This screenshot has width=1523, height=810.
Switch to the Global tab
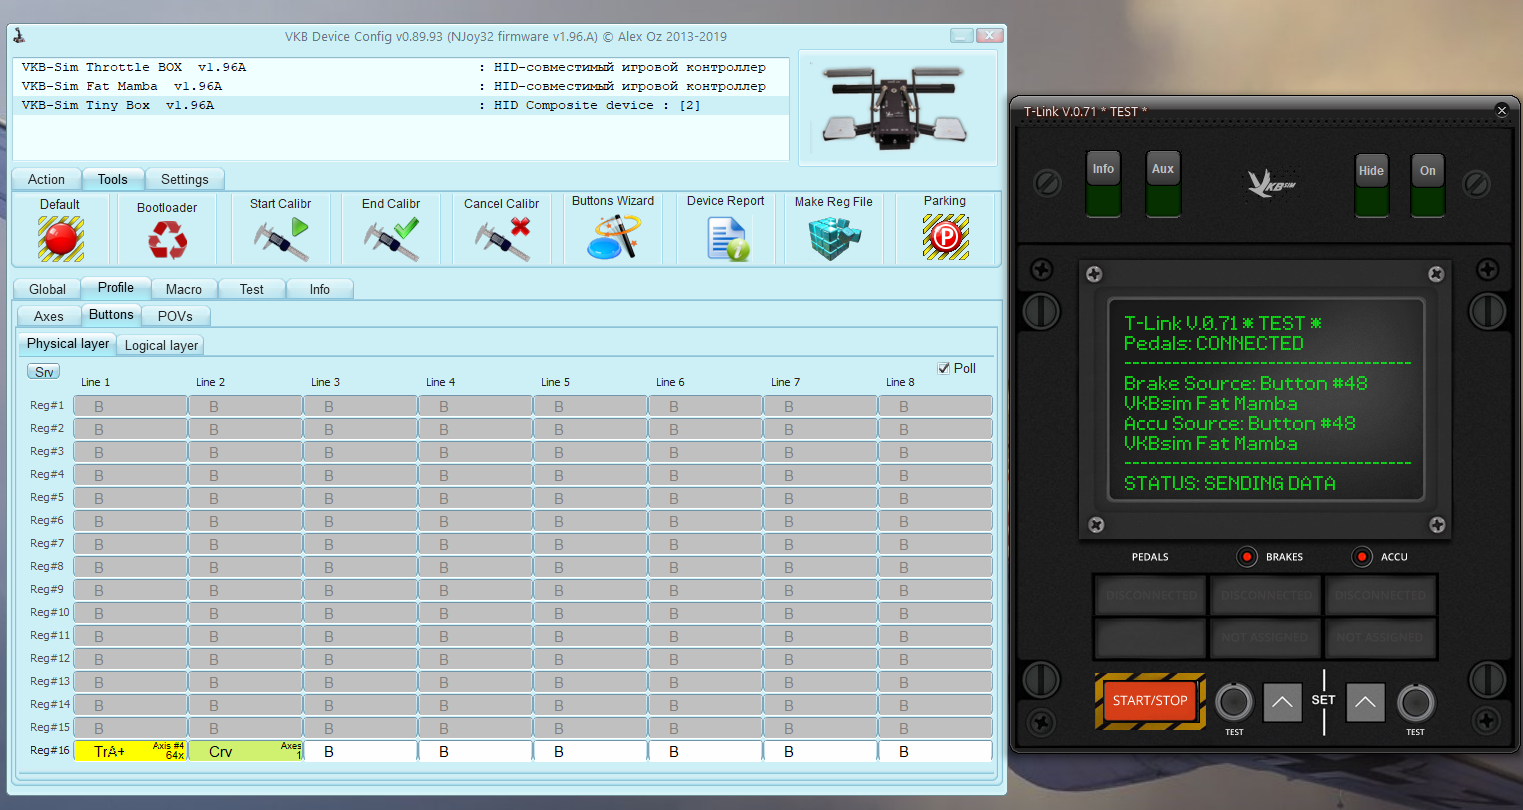(x=47, y=289)
